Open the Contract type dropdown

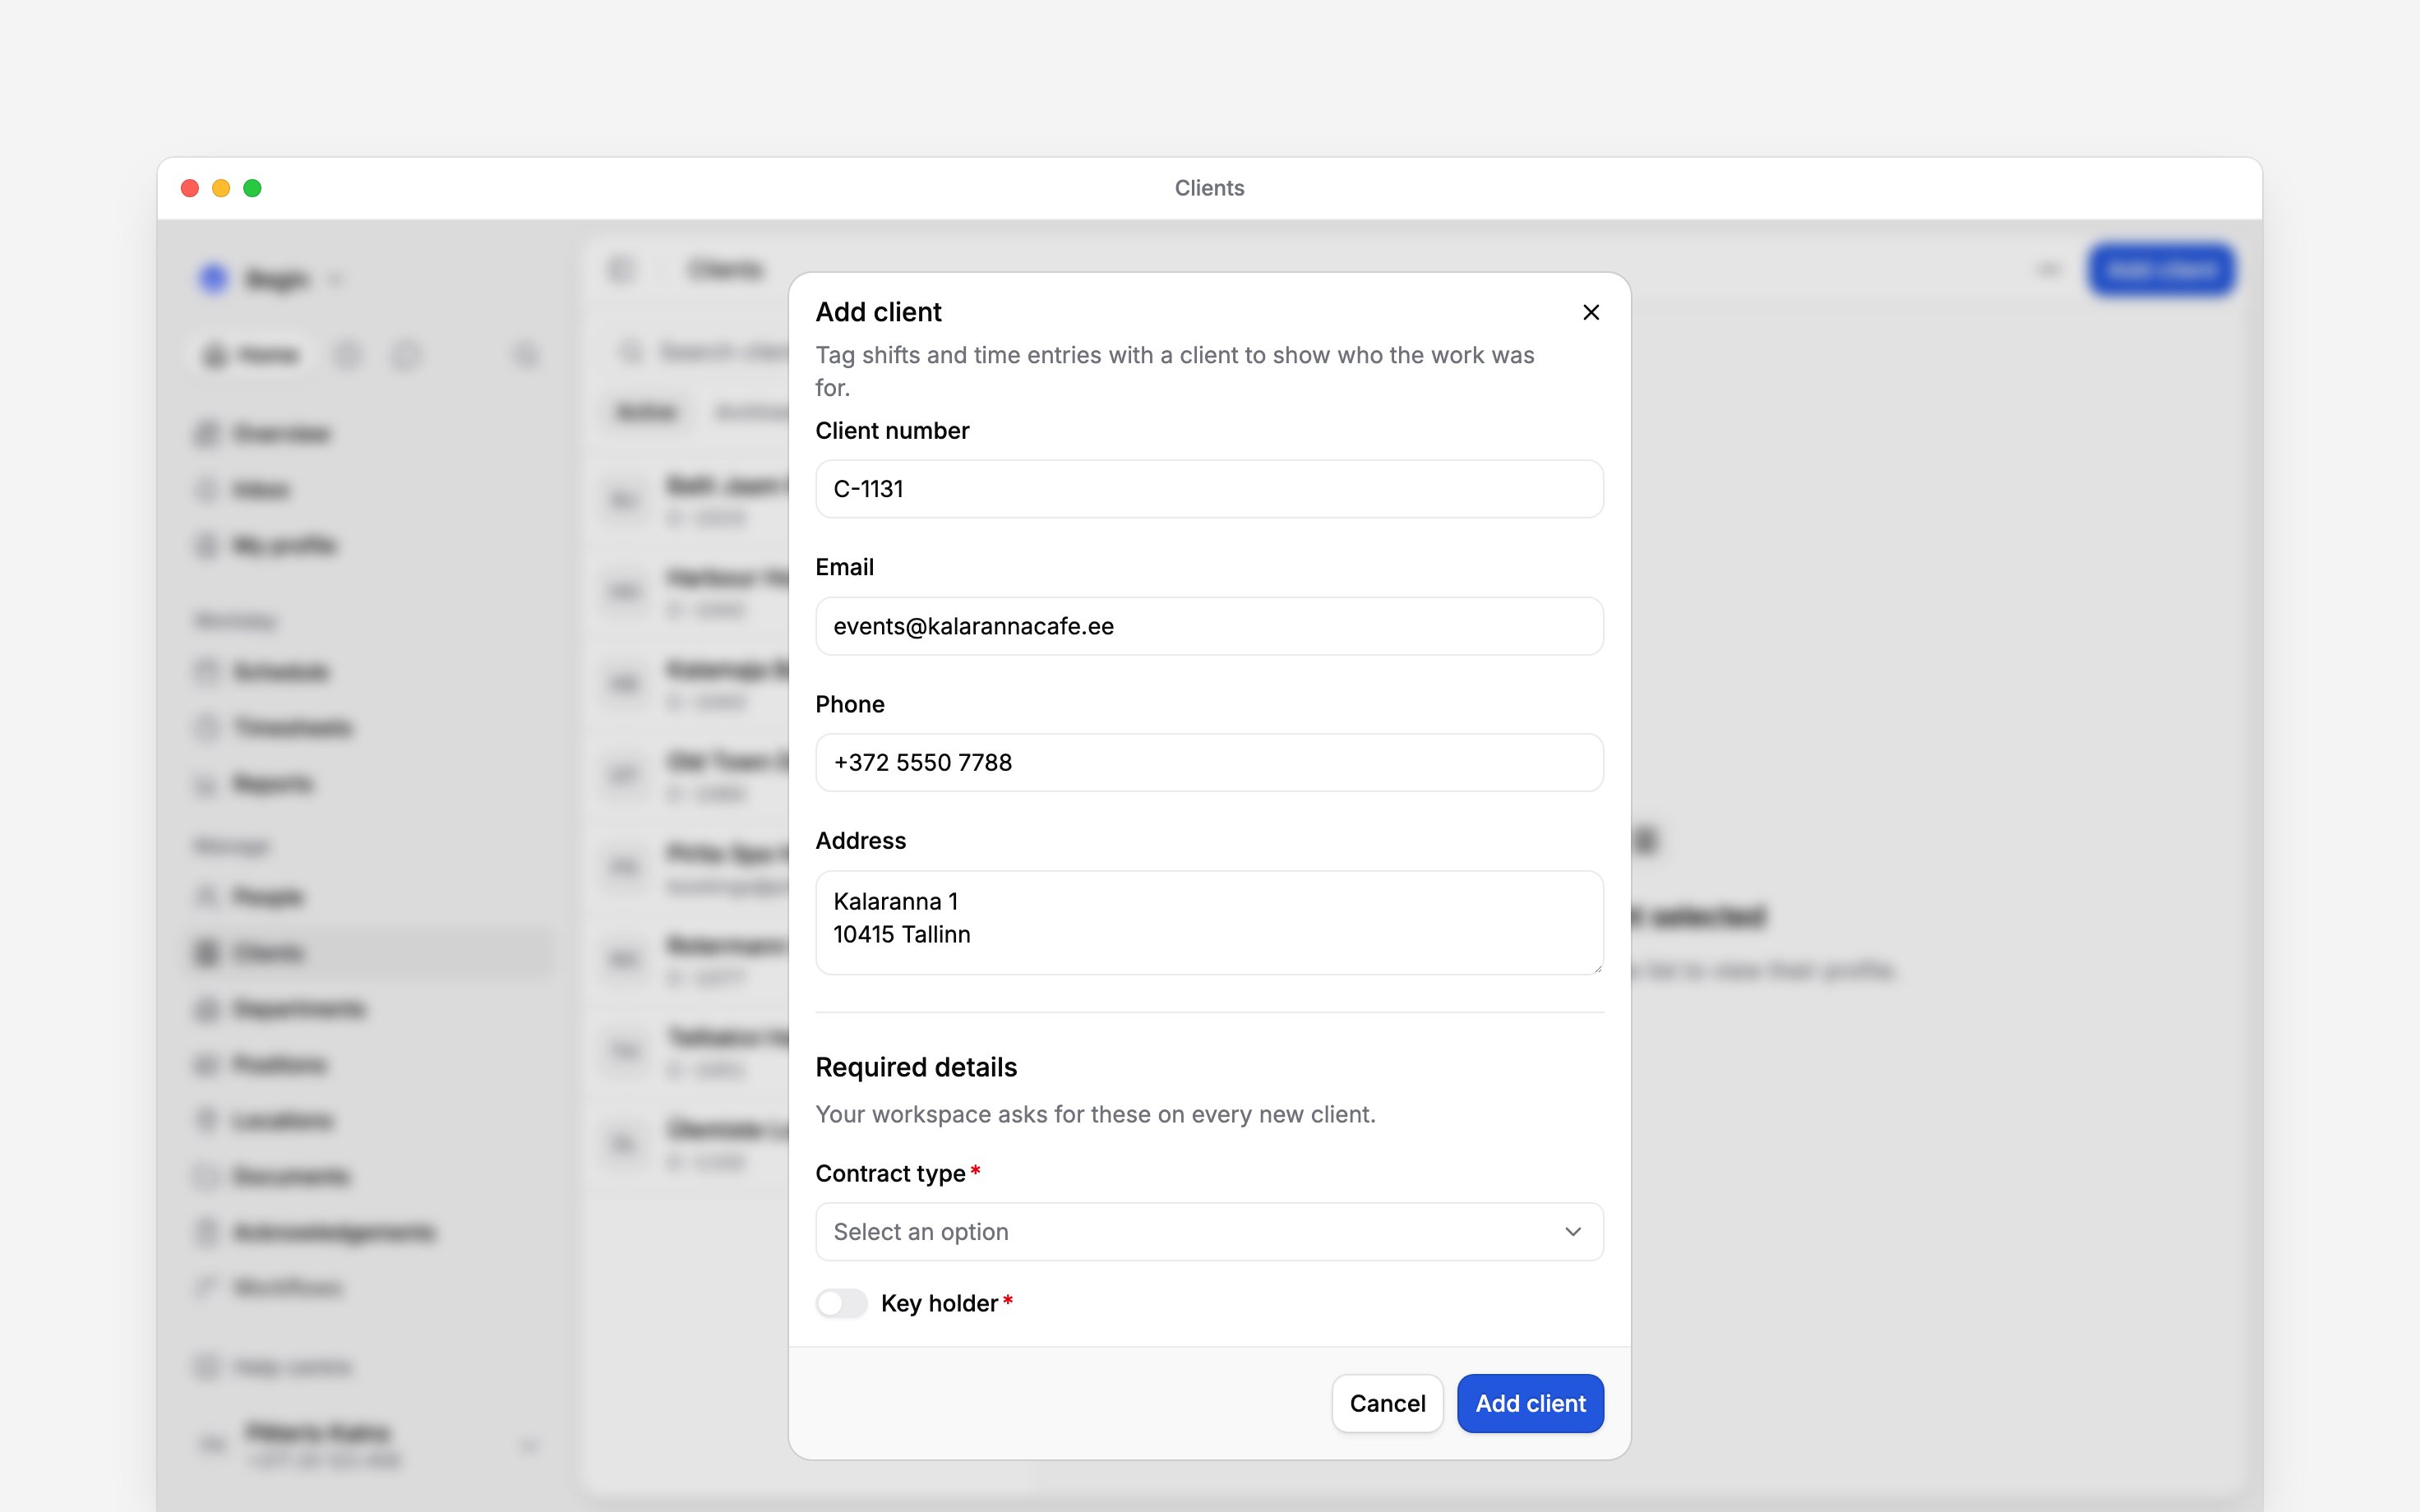[x=1209, y=1232]
